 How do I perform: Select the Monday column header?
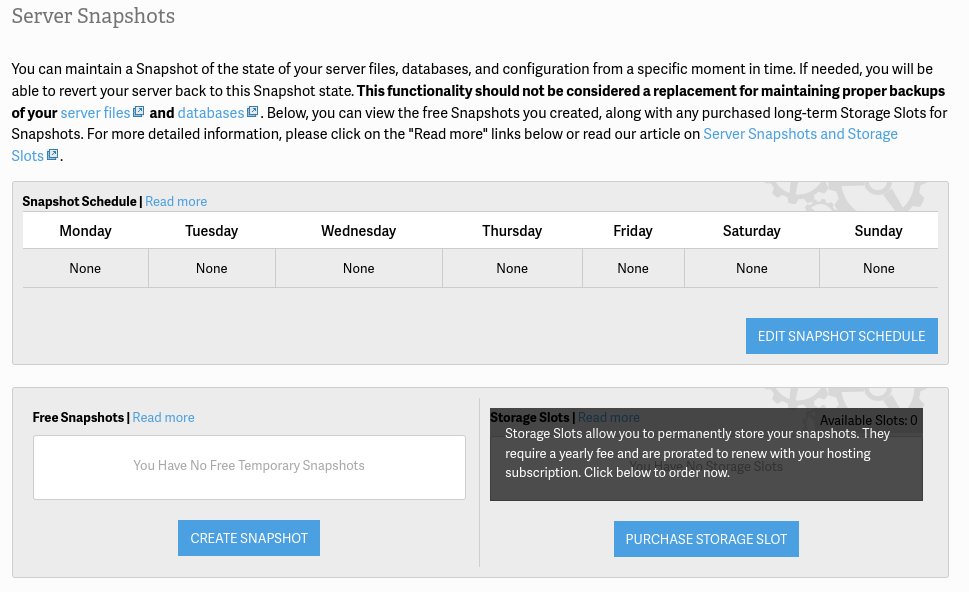(x=85, y=231)
